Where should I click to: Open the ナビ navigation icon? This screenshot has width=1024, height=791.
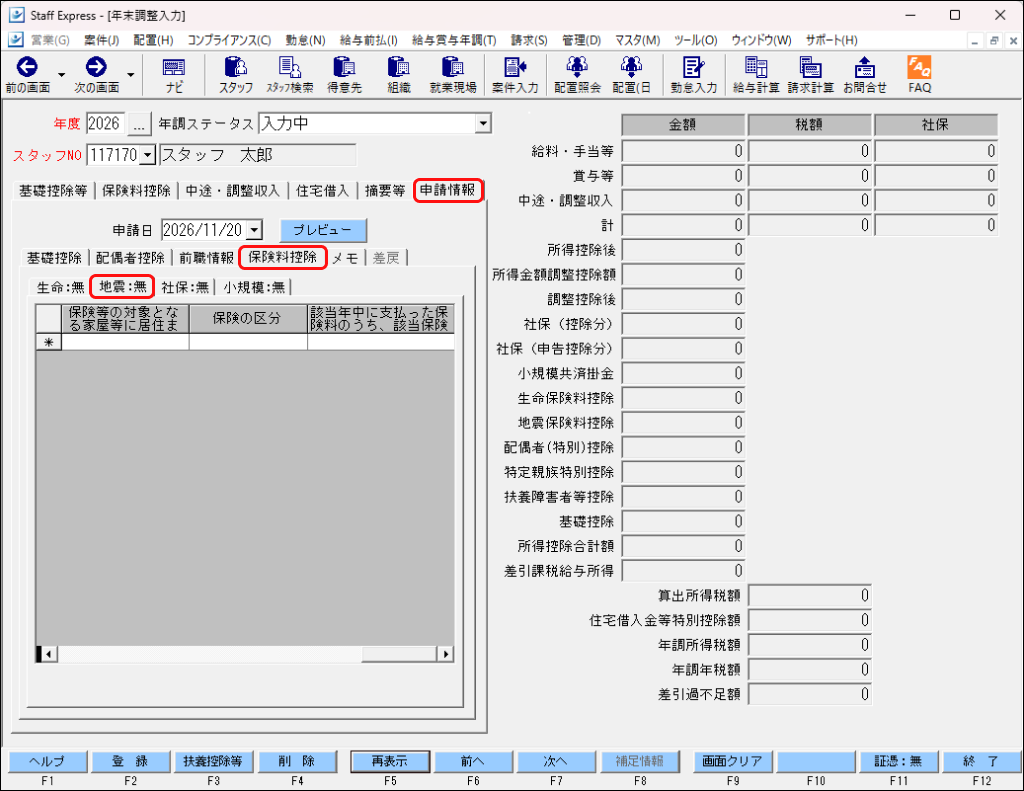[174, 67]
